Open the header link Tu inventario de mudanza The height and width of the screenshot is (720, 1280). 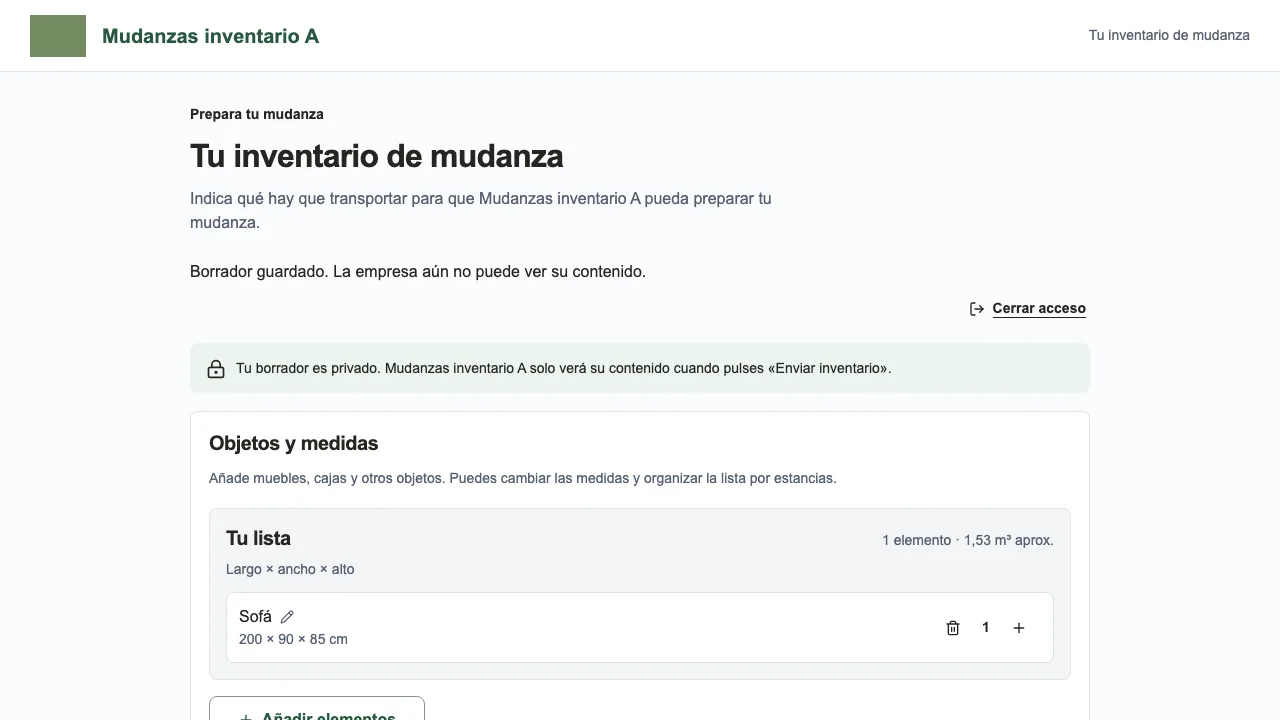point(1169,35)
